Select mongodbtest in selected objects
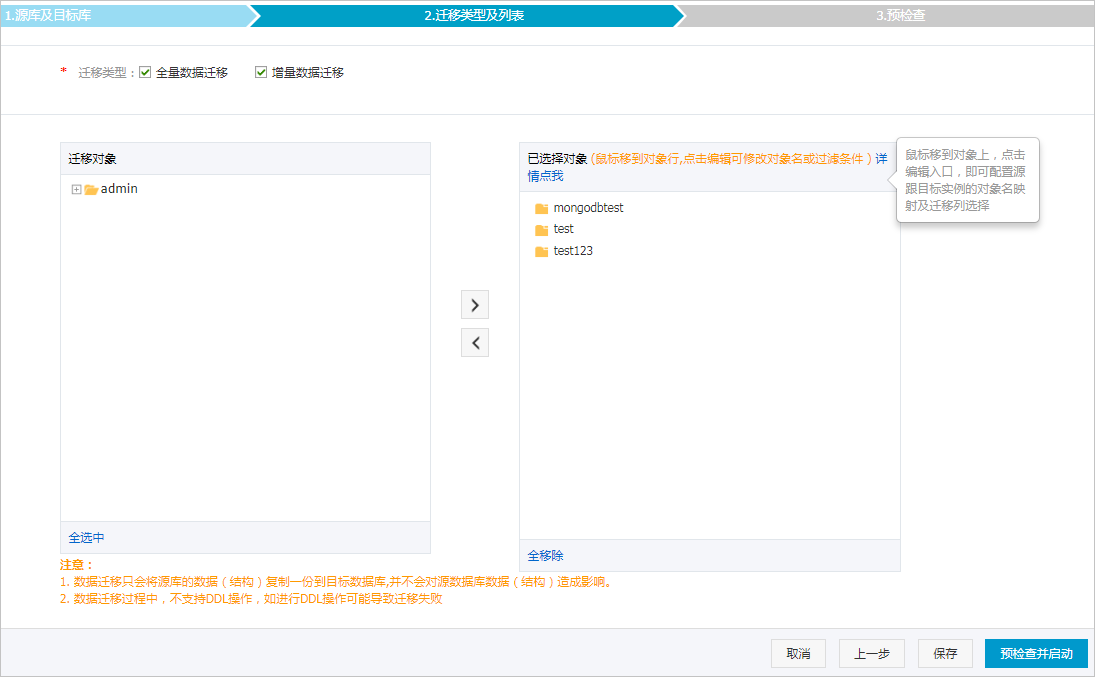 589,208
